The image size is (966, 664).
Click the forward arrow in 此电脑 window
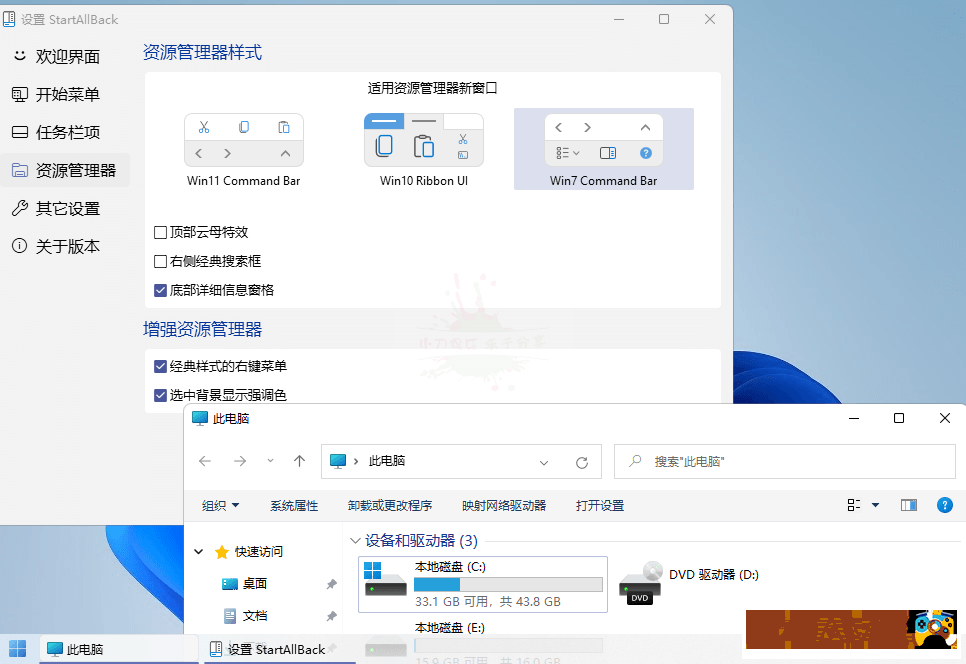(240, 461)
